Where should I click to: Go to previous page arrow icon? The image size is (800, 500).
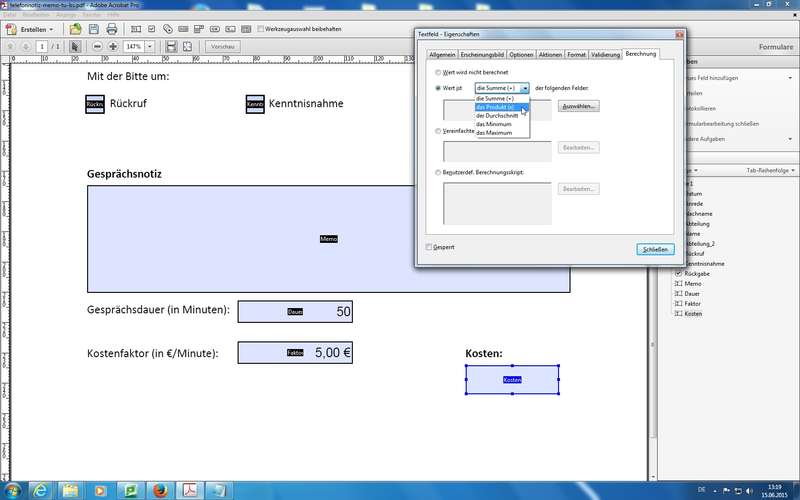[x=10, y=46]
